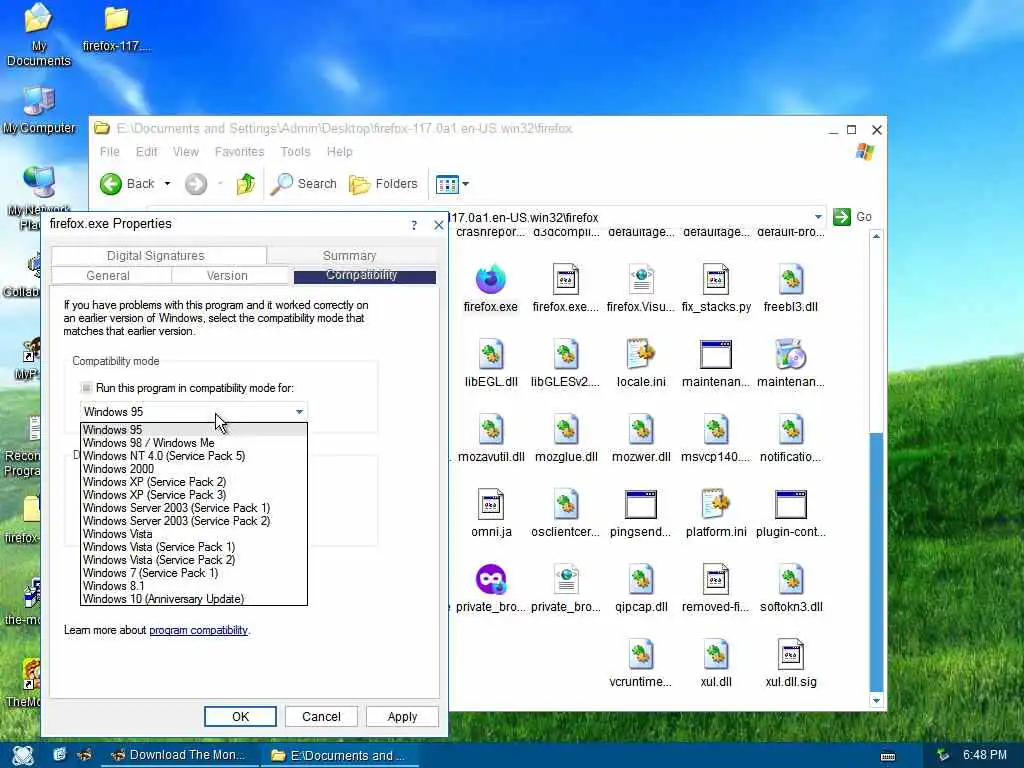This screenshot has width=1024, height=768.
Task: Select the firefox.VisualElements file icon
Action: point(641,280)
